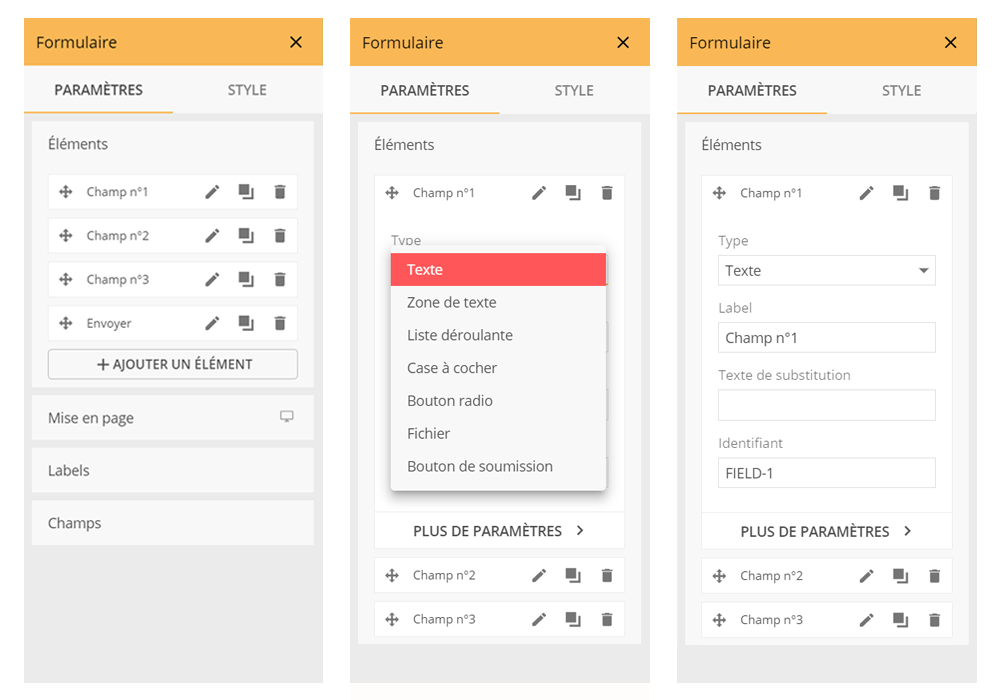Open the Type dropdown showing Texte
Screen dimensions: 1000x700
pyautogui.click(x=826, y=271)
